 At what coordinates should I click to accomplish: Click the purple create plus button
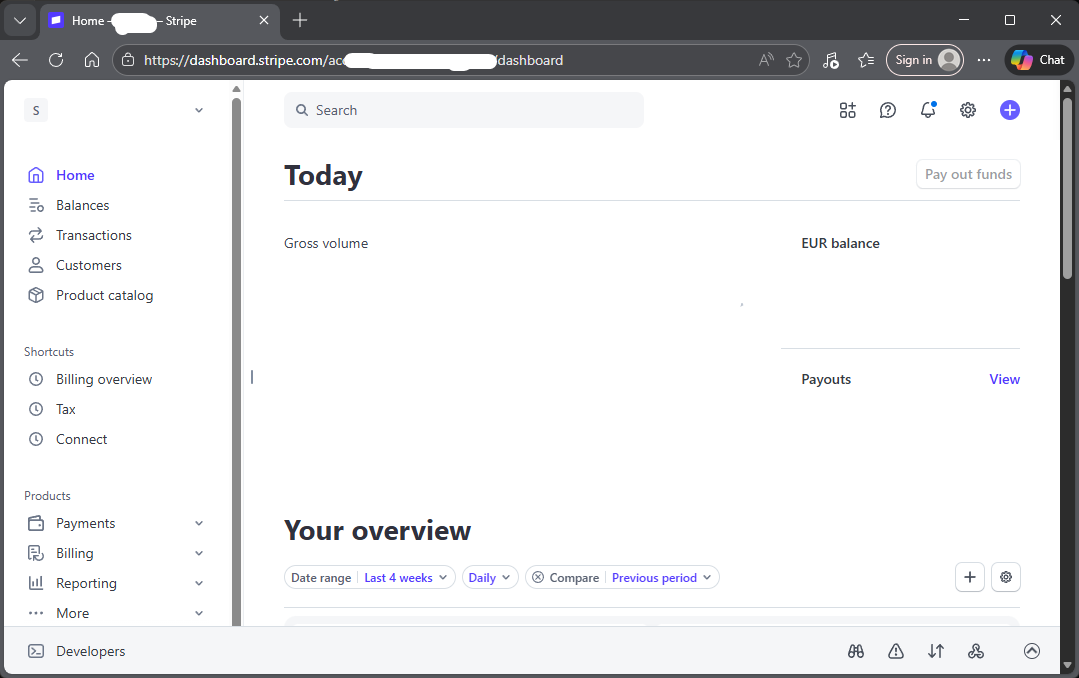[1010, 110]
